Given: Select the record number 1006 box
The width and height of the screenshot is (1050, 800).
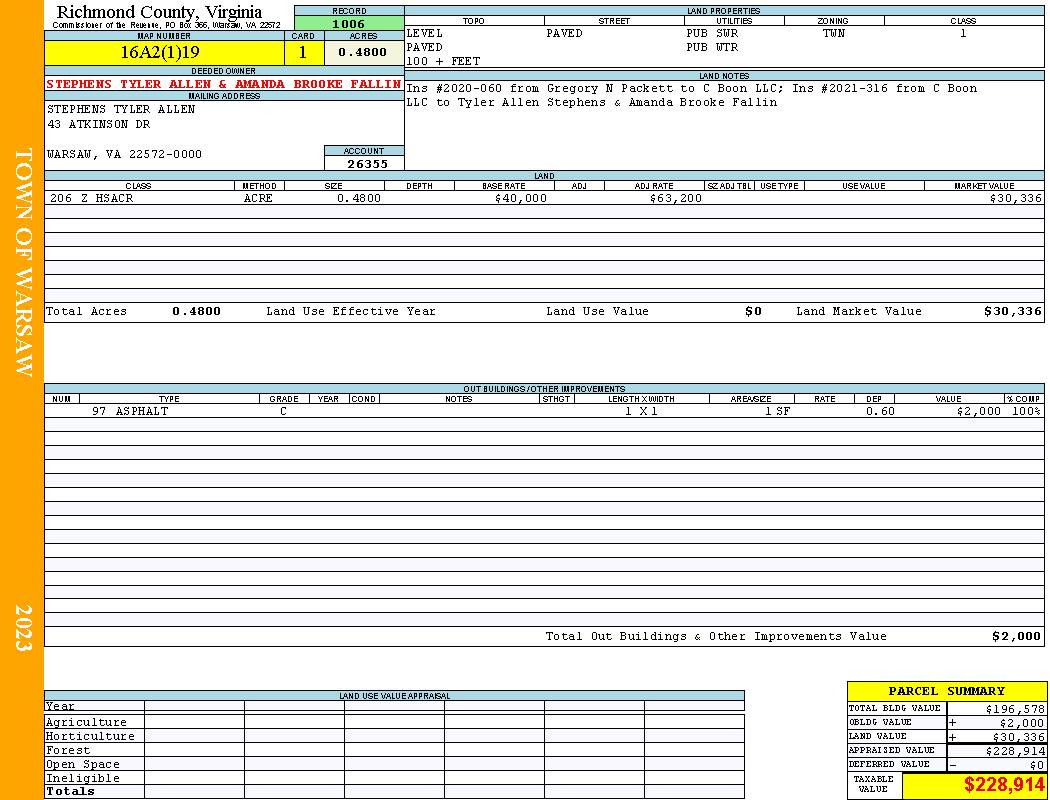Looking at the screenshot, I should [349, 24].
